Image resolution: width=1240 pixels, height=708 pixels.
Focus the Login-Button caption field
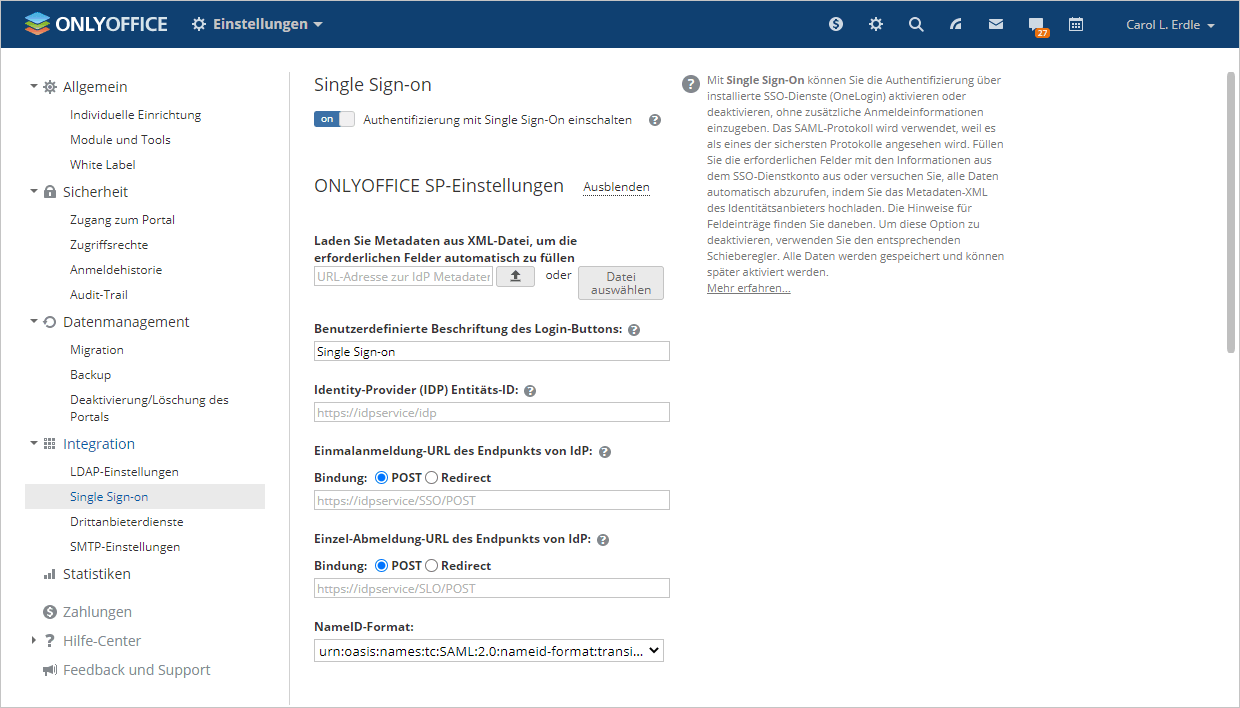[492, 351]
